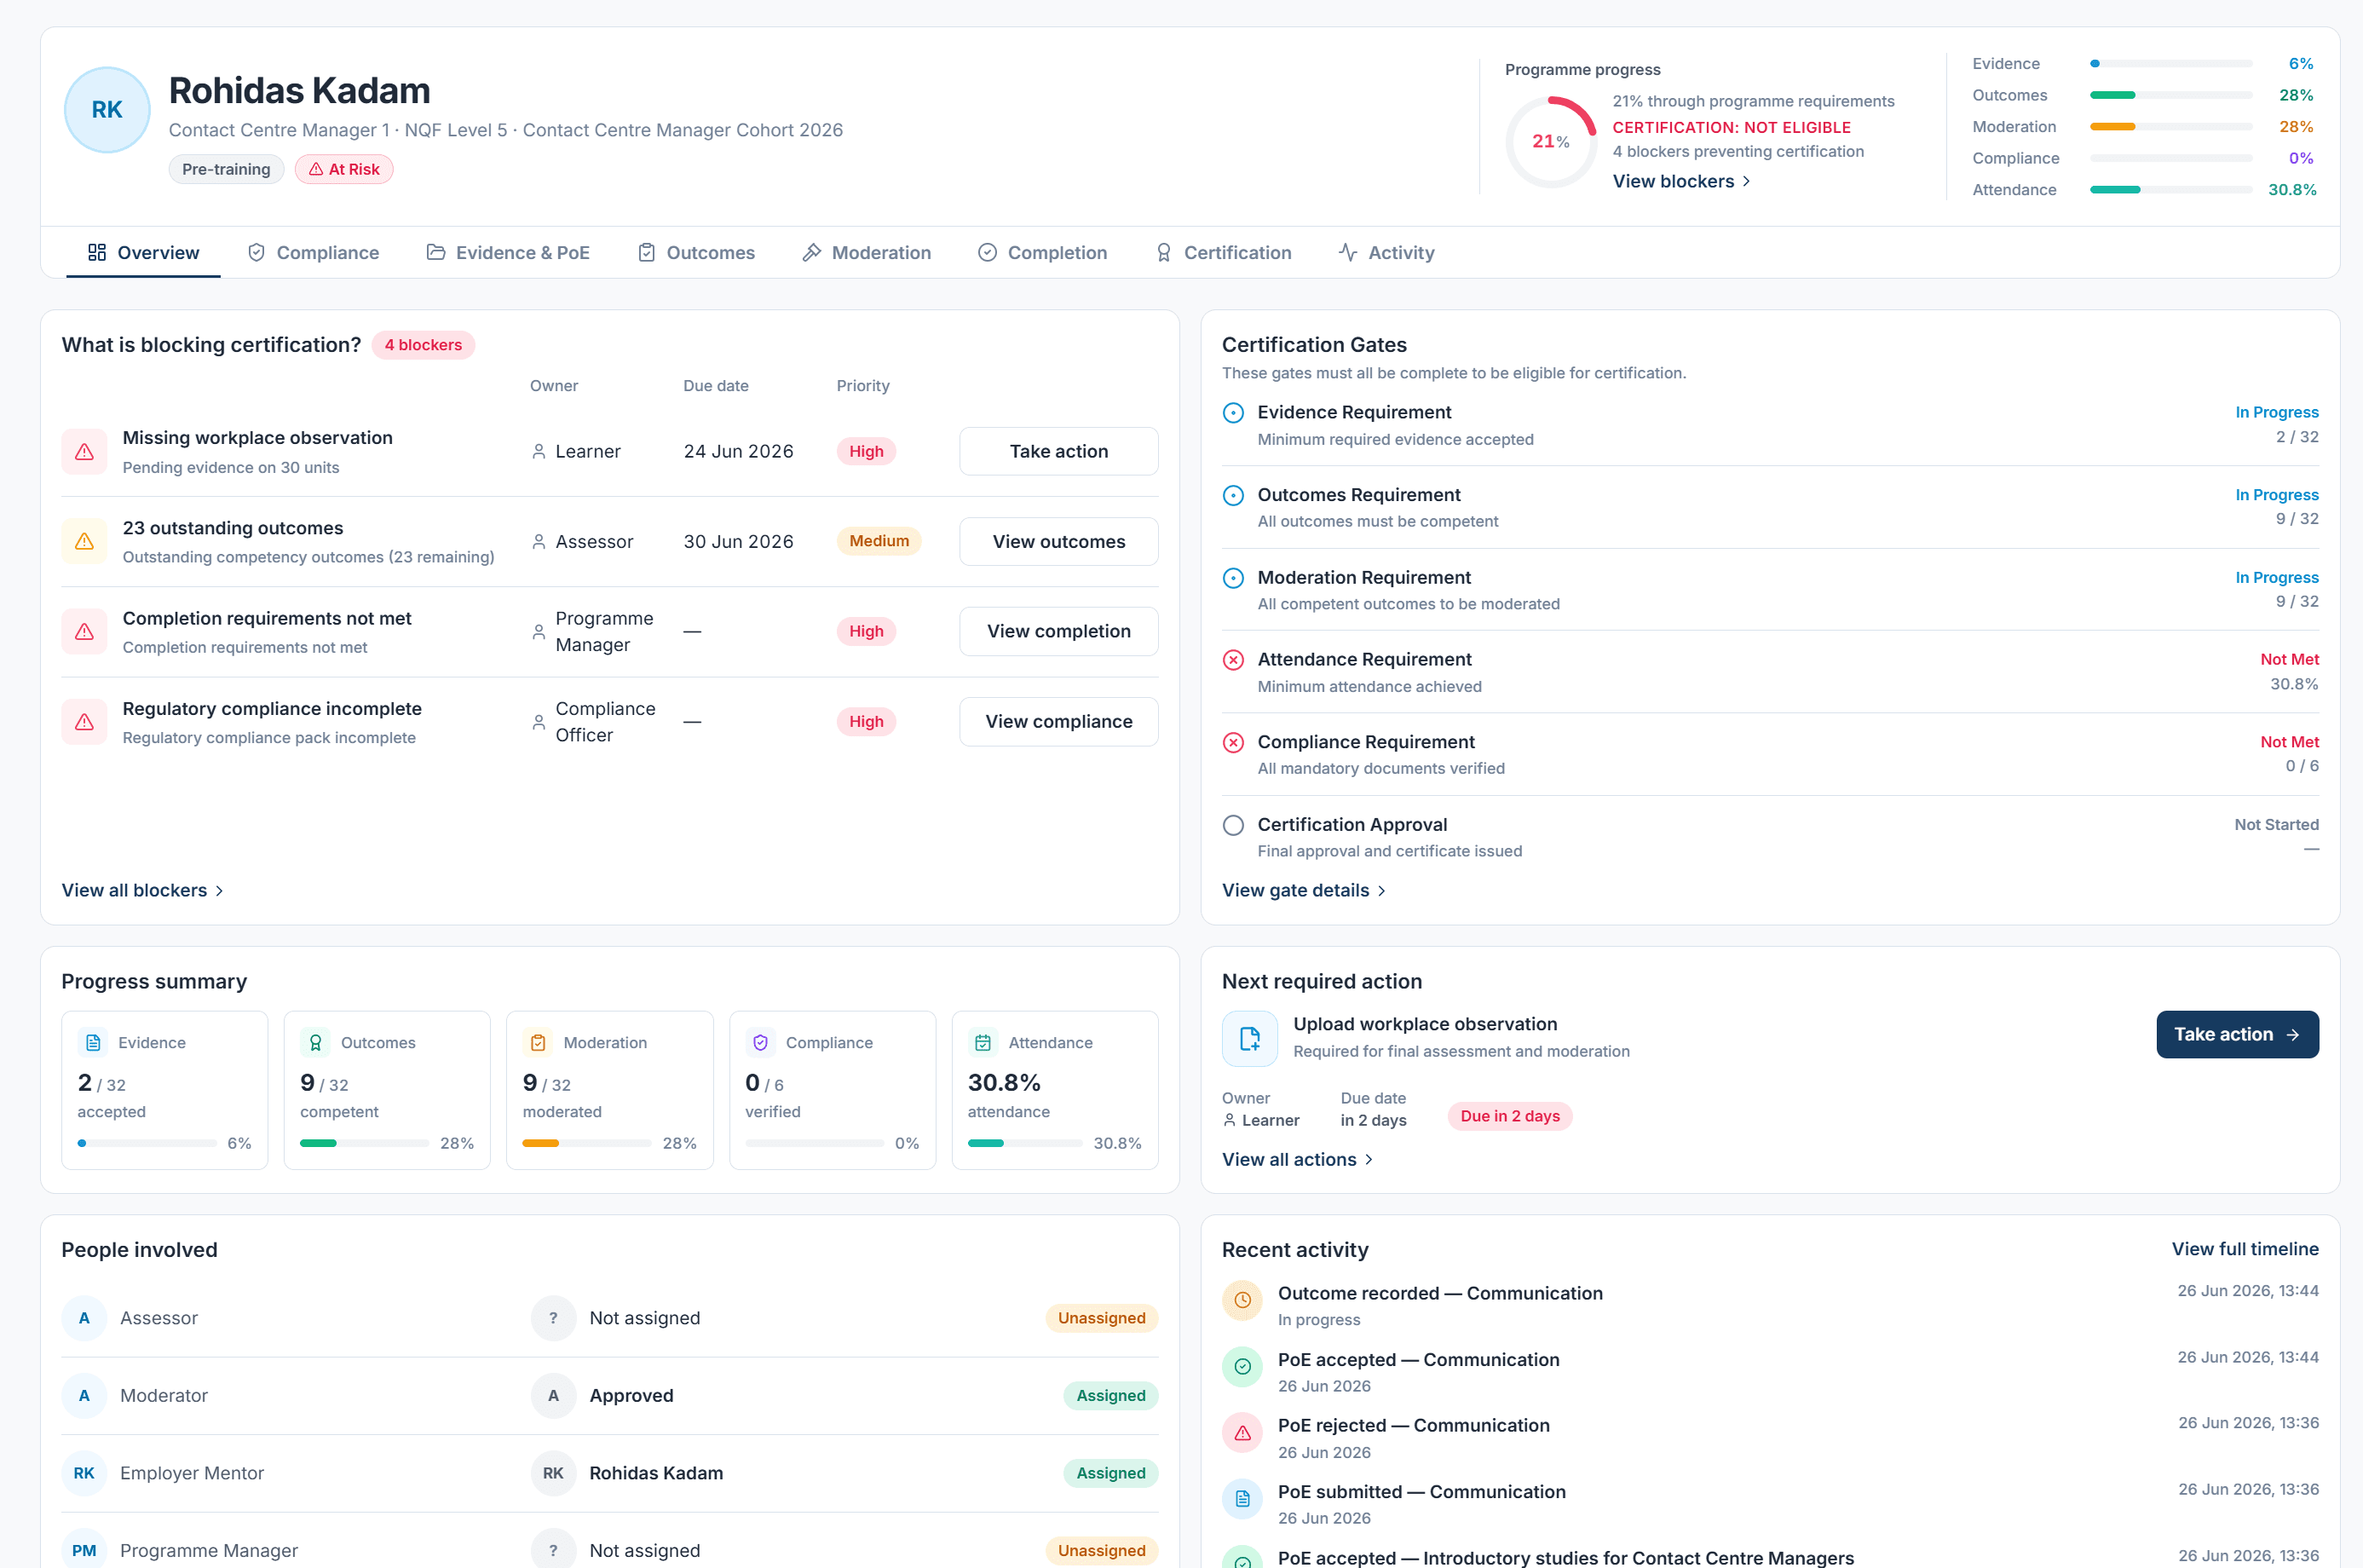Click the Upload workplace observation file icon

pos(1249,1039)
